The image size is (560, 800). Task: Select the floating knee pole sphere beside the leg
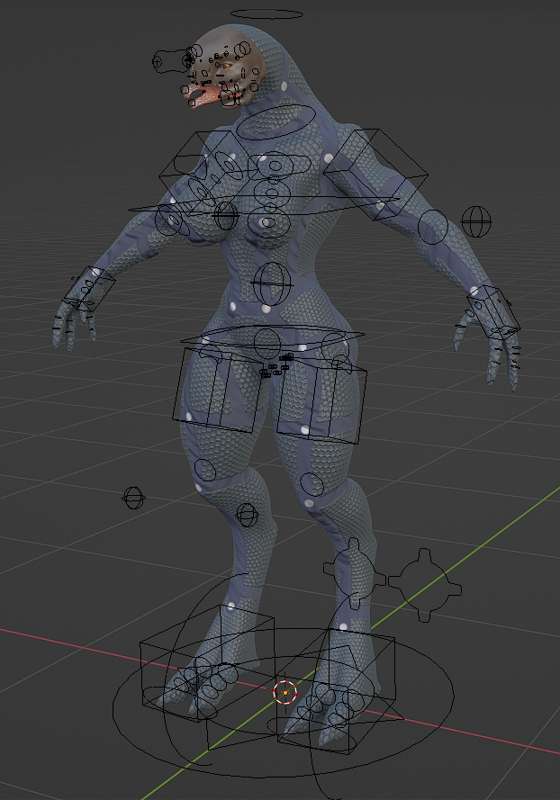134,497
